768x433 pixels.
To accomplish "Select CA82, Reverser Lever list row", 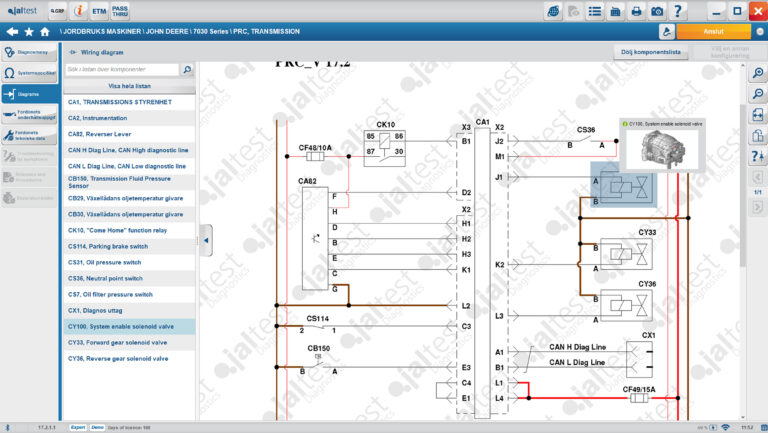I will (x=129, y=134).
